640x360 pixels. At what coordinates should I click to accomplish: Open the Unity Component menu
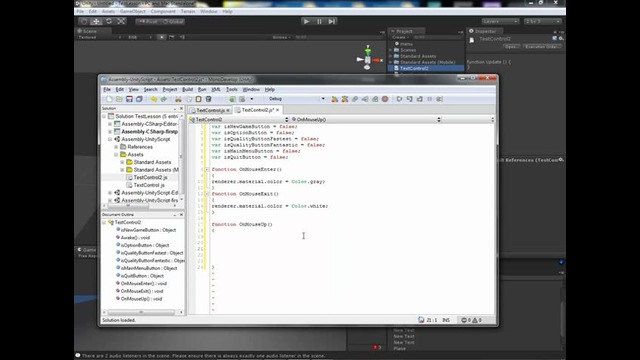(163, 11)
